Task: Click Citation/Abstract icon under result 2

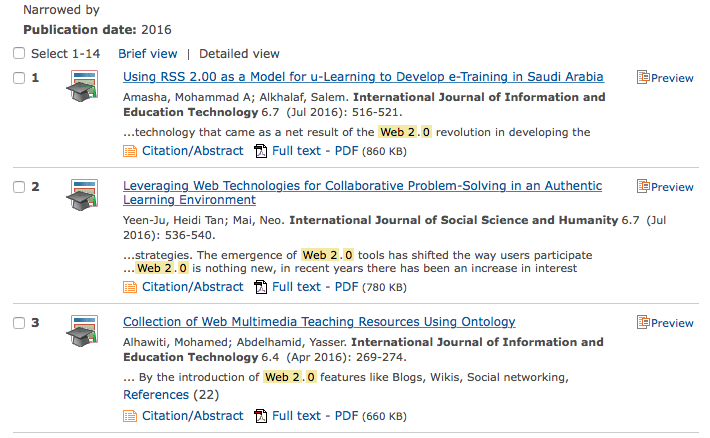Action: [x=129, y=287]
